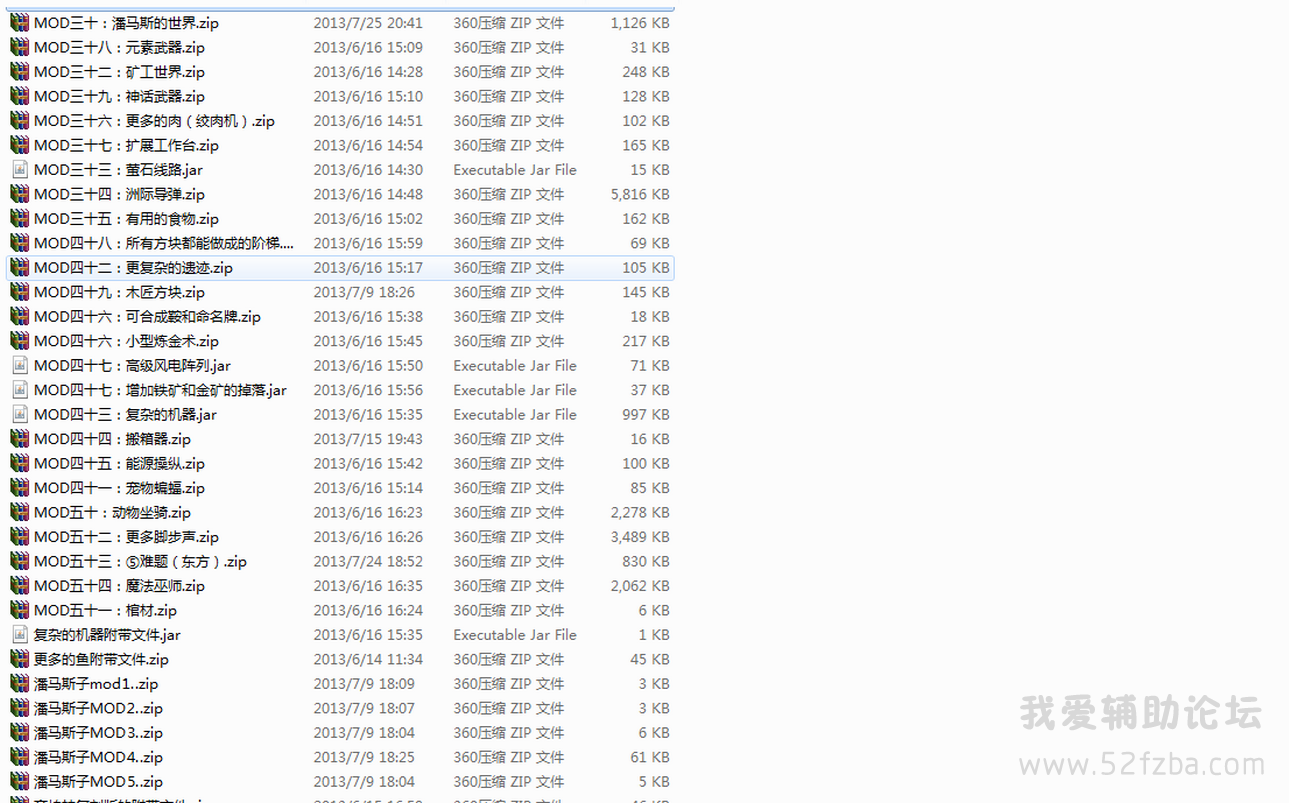The height and width of the screenshot is (803, 1289).
Task: Select file name MOD五十二：更多脚步声.zip
Action: tap(126, 537)
